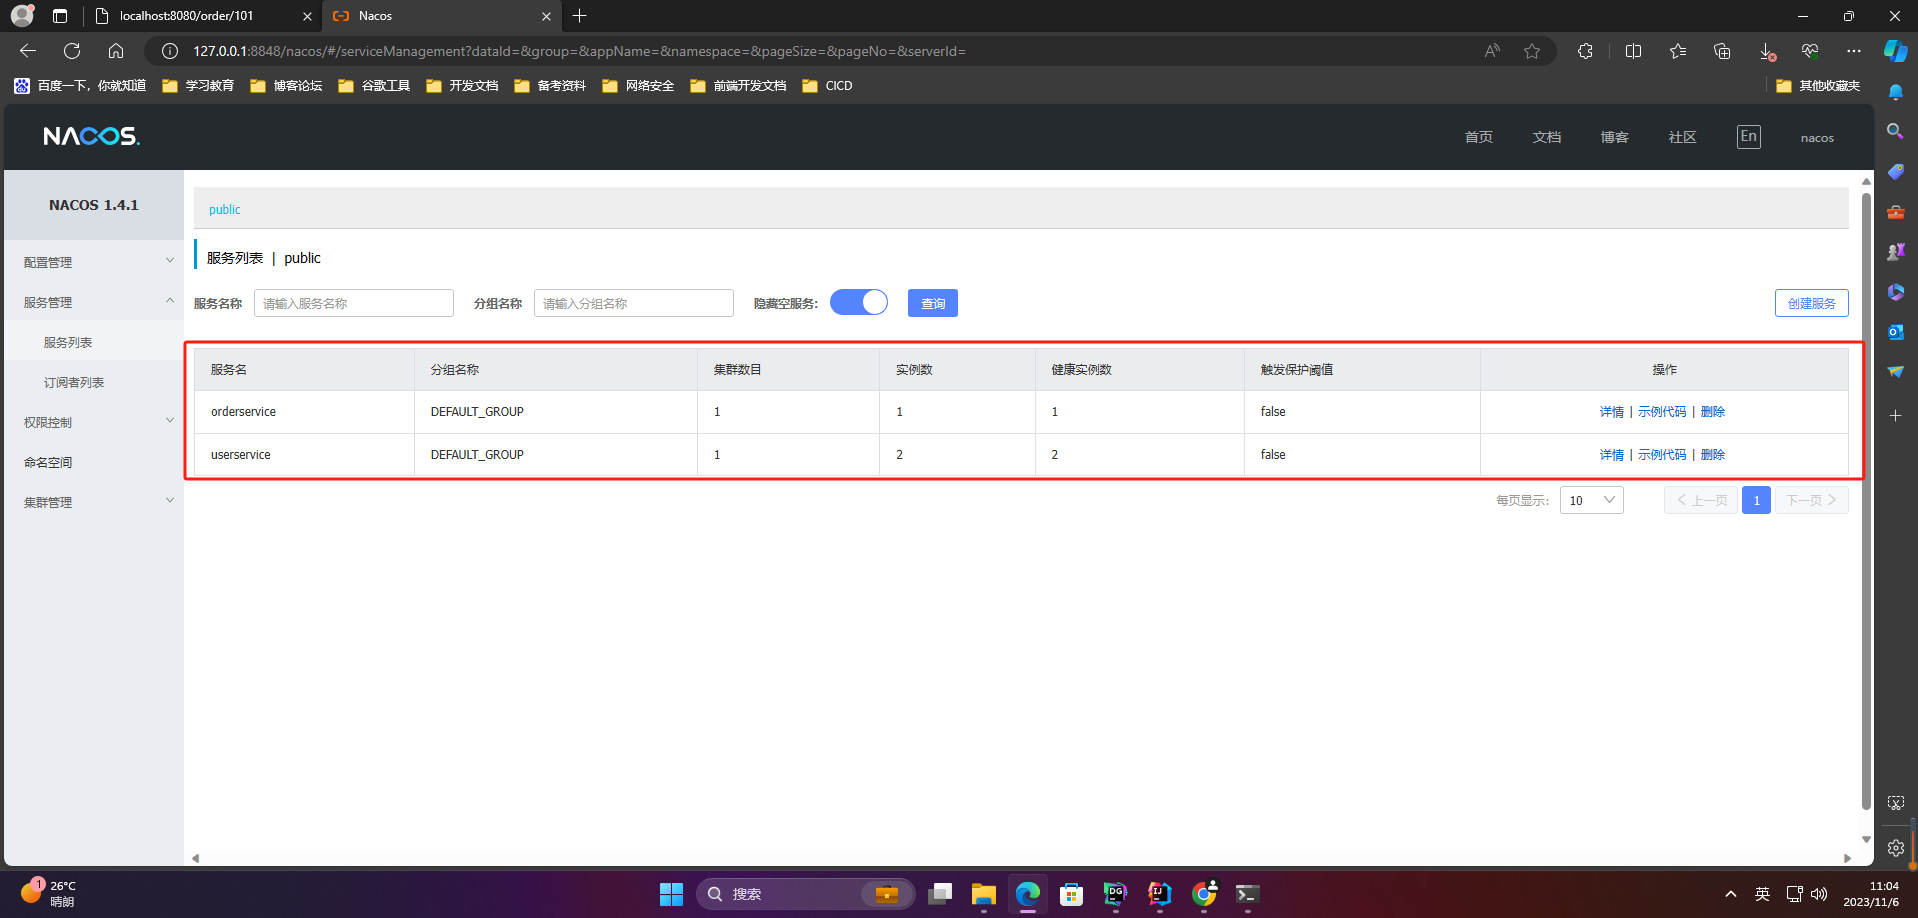Image resolution: width=1918 pixels, height=918 pixels.
Task: Open 示例代码 for orderservice
Action: (1662, 412)
